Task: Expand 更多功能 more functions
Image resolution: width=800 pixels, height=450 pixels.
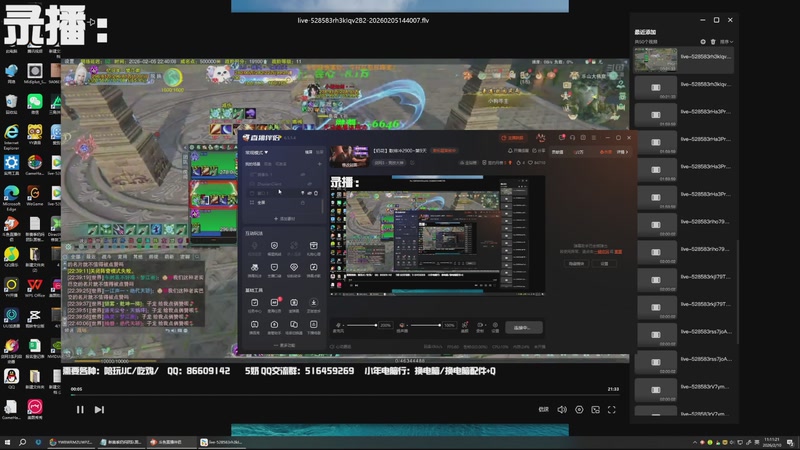Action: pos(285,345)
